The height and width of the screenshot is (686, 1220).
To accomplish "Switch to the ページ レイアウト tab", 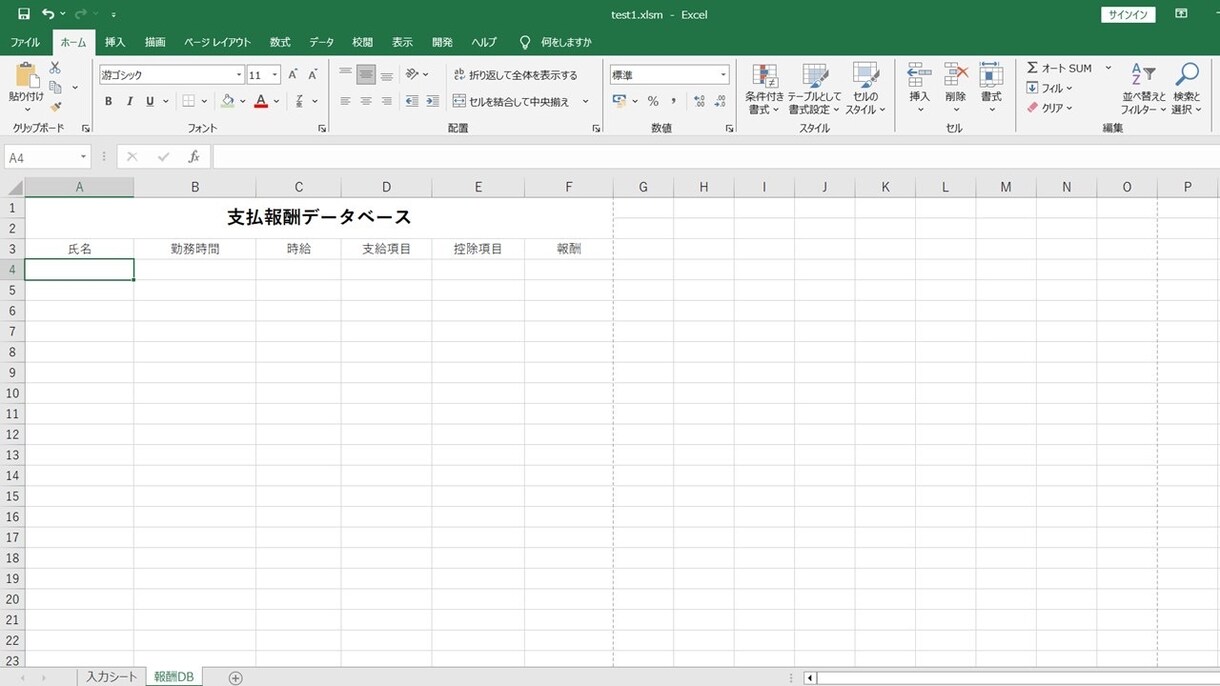I will [x=217, y=42].
